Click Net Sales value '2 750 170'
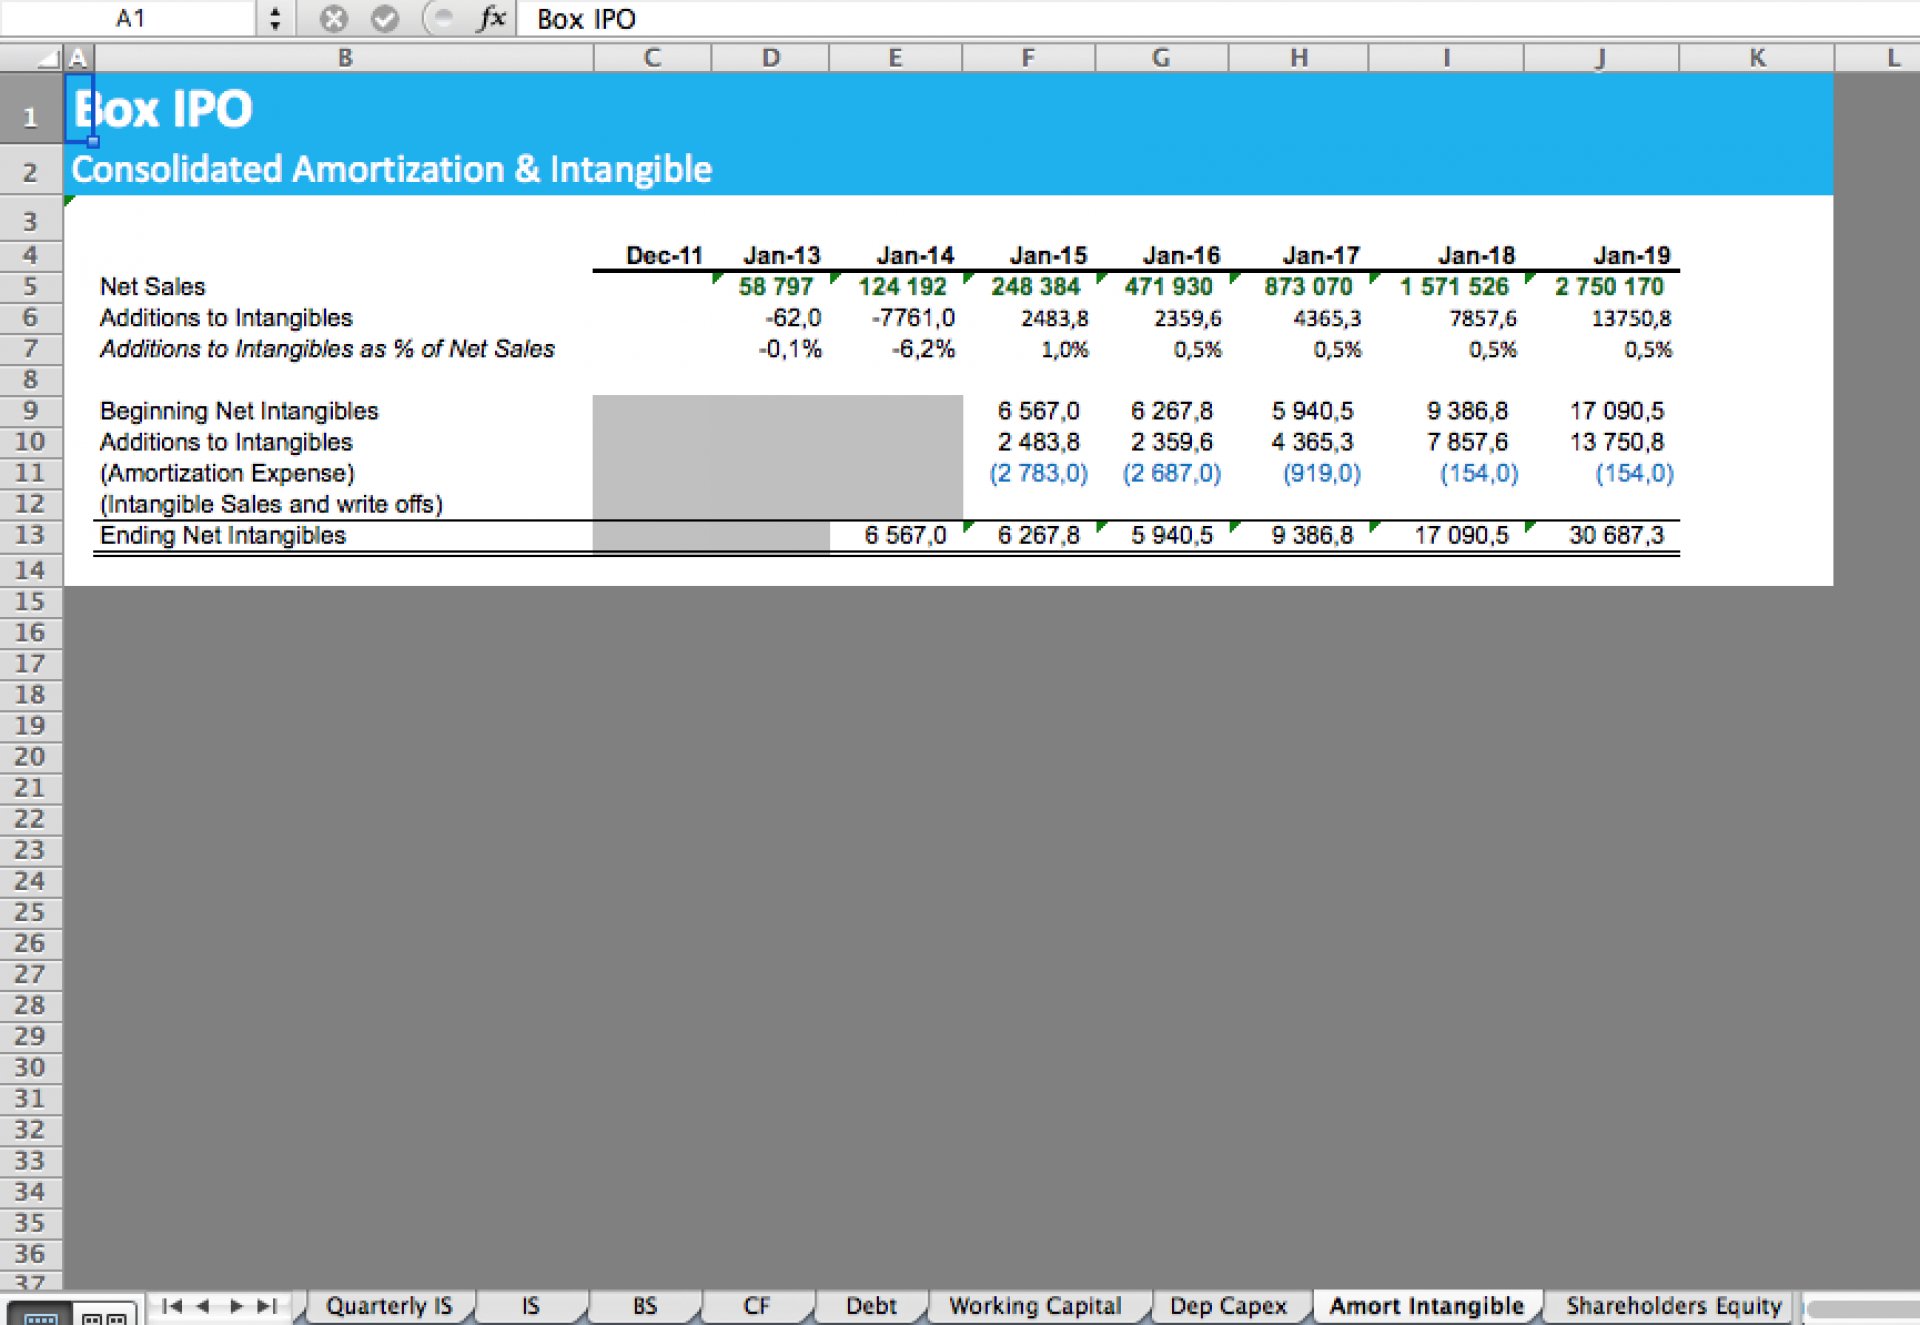 [x=1609, y=287]
